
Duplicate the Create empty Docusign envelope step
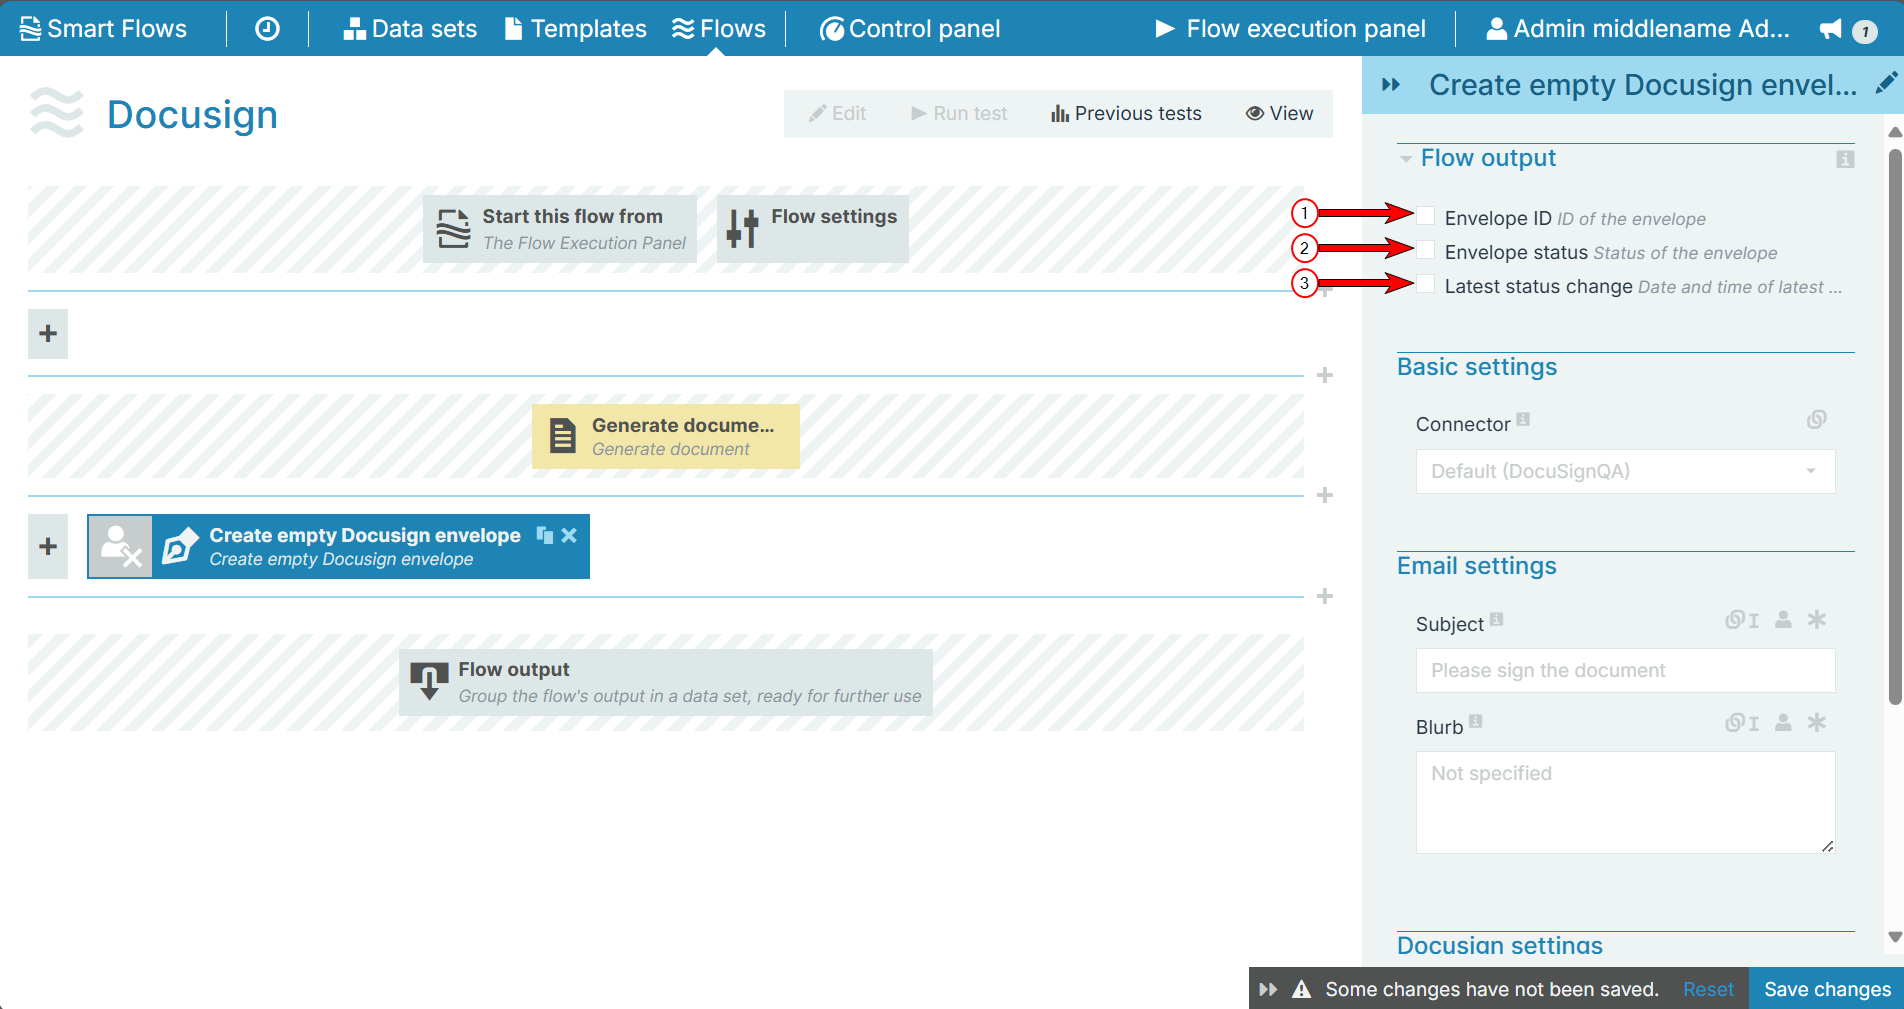[544, 535]
